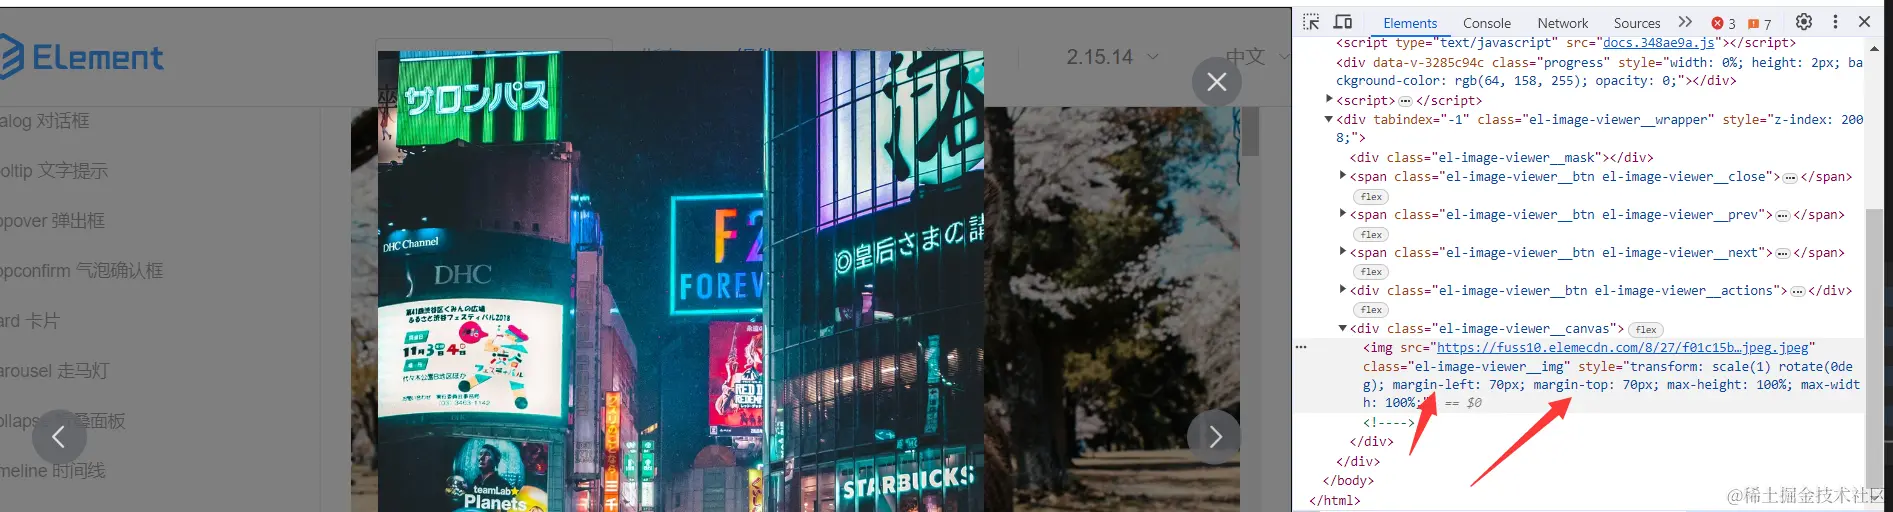
Task: Switch to the Sources tab
Action: coord(1637,23)
